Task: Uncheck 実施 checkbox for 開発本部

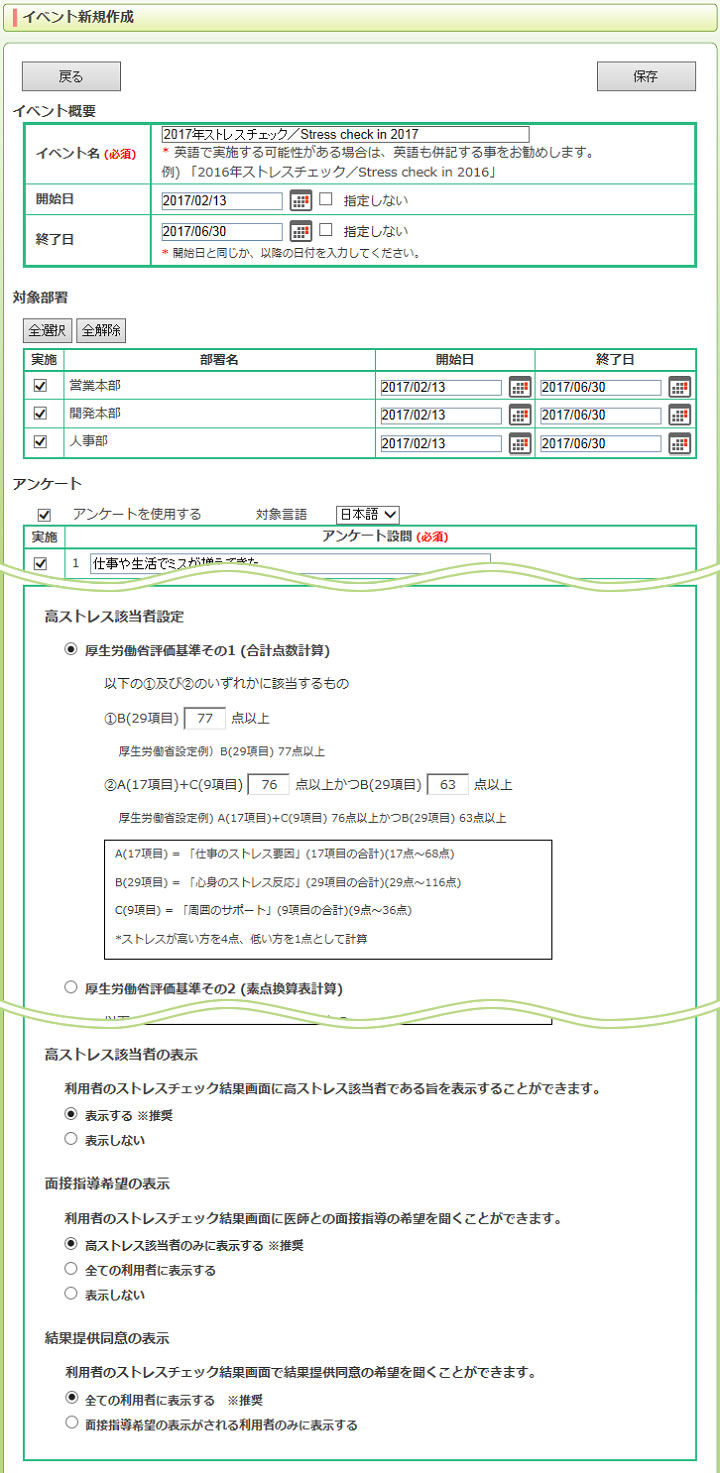Action: click(x=41, y=413)
